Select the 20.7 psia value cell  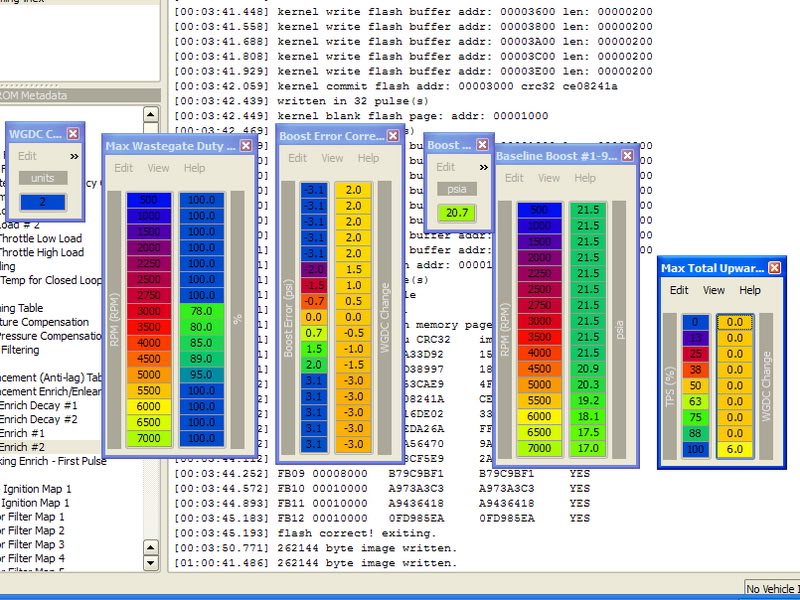[457, 213]
